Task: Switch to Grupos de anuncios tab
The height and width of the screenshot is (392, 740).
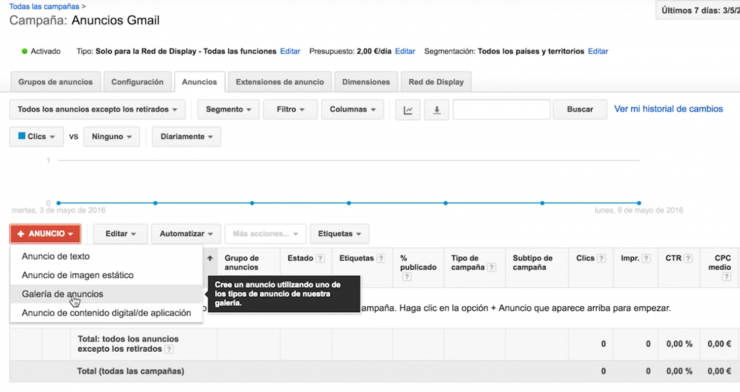Action: point(55,82)
